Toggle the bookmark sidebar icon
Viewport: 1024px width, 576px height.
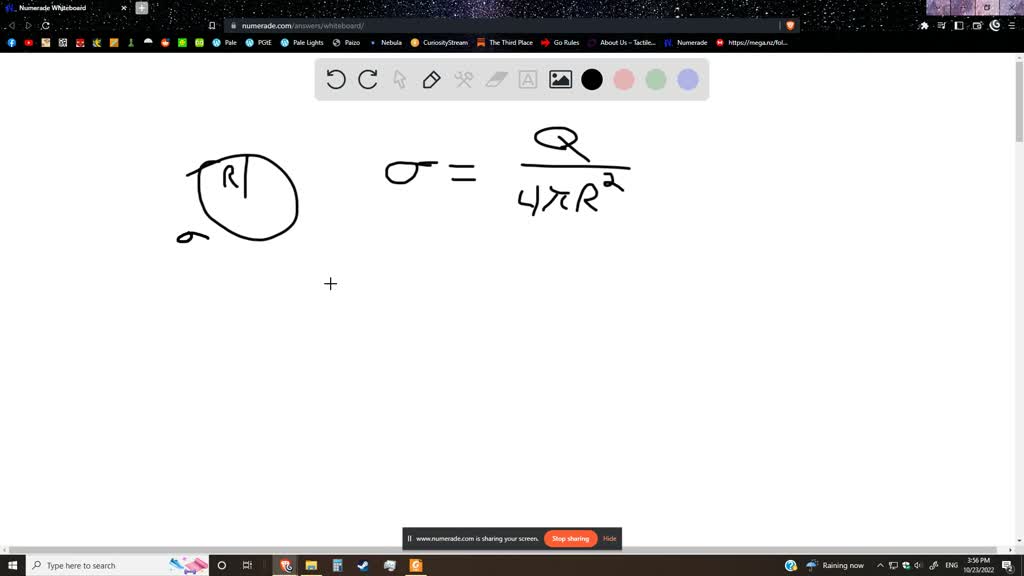coord(958,25)
